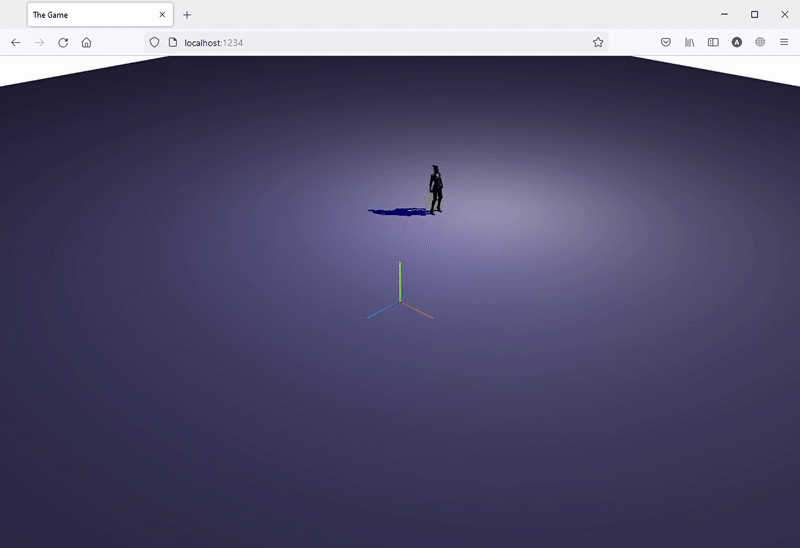Focus the localhost:1234 address bar
800x548 pixels.
point(378,43)
